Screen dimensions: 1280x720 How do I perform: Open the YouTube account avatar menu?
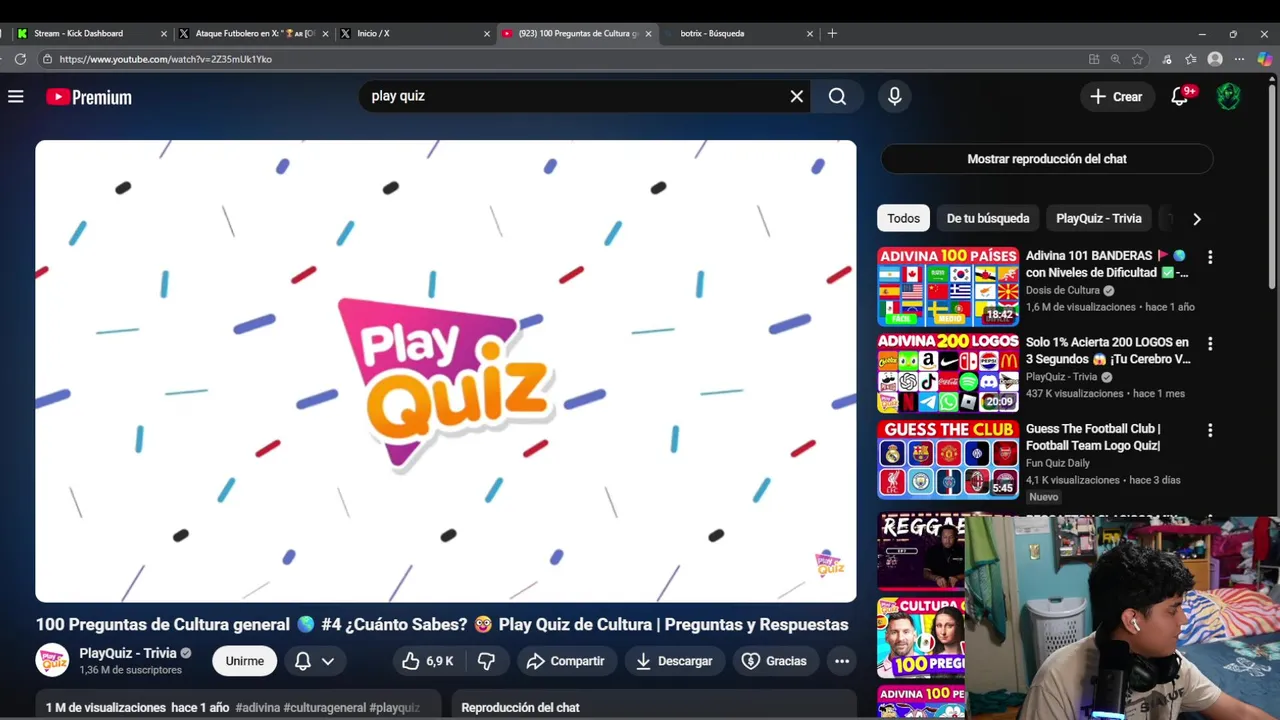tap(1229, 96)
